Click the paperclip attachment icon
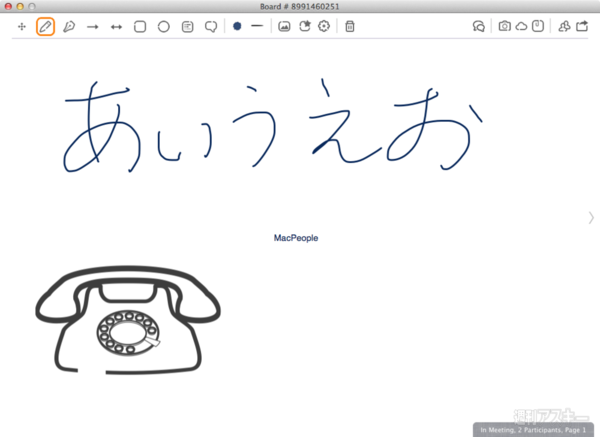The width and height of the screenshot is (600, 437). point(538,26)
